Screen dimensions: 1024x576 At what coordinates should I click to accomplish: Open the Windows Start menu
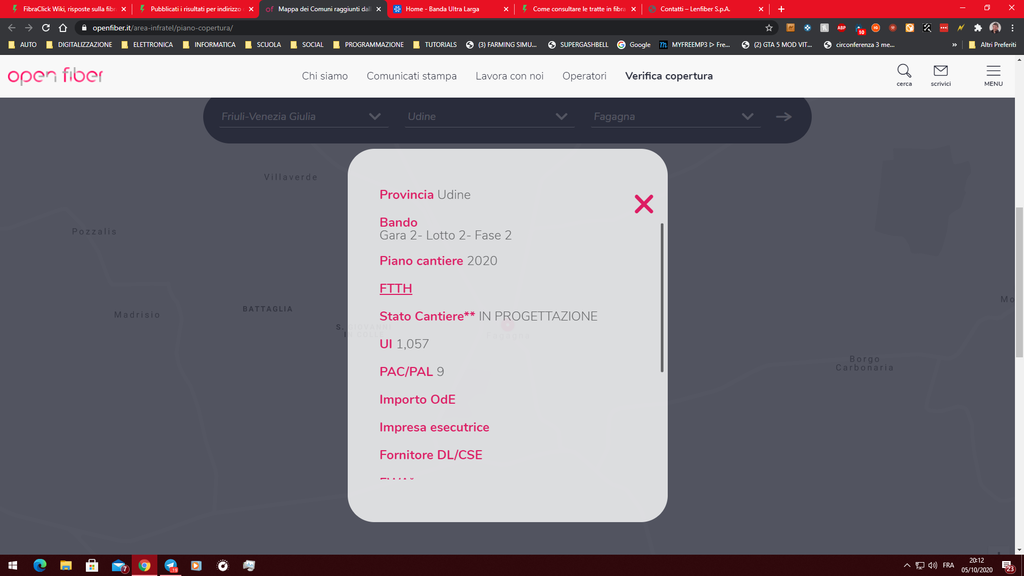click(x=12, y=566)
